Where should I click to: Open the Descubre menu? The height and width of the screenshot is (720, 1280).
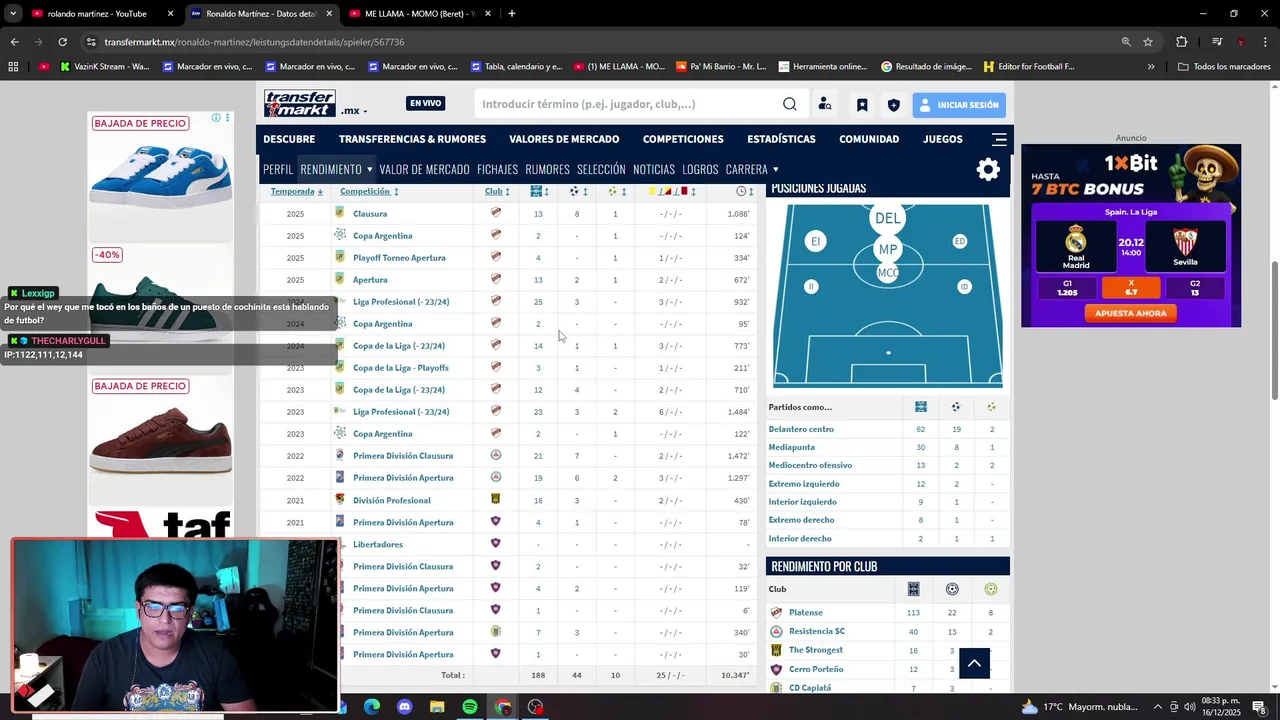[x=289, y=139]
